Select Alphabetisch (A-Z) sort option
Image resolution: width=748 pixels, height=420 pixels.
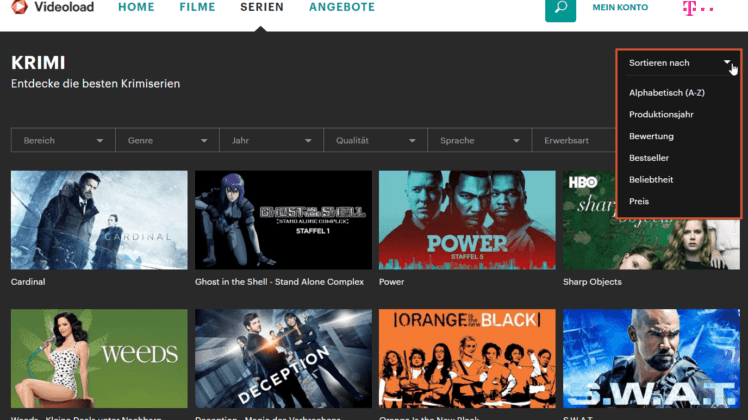(x=666, y=93)
